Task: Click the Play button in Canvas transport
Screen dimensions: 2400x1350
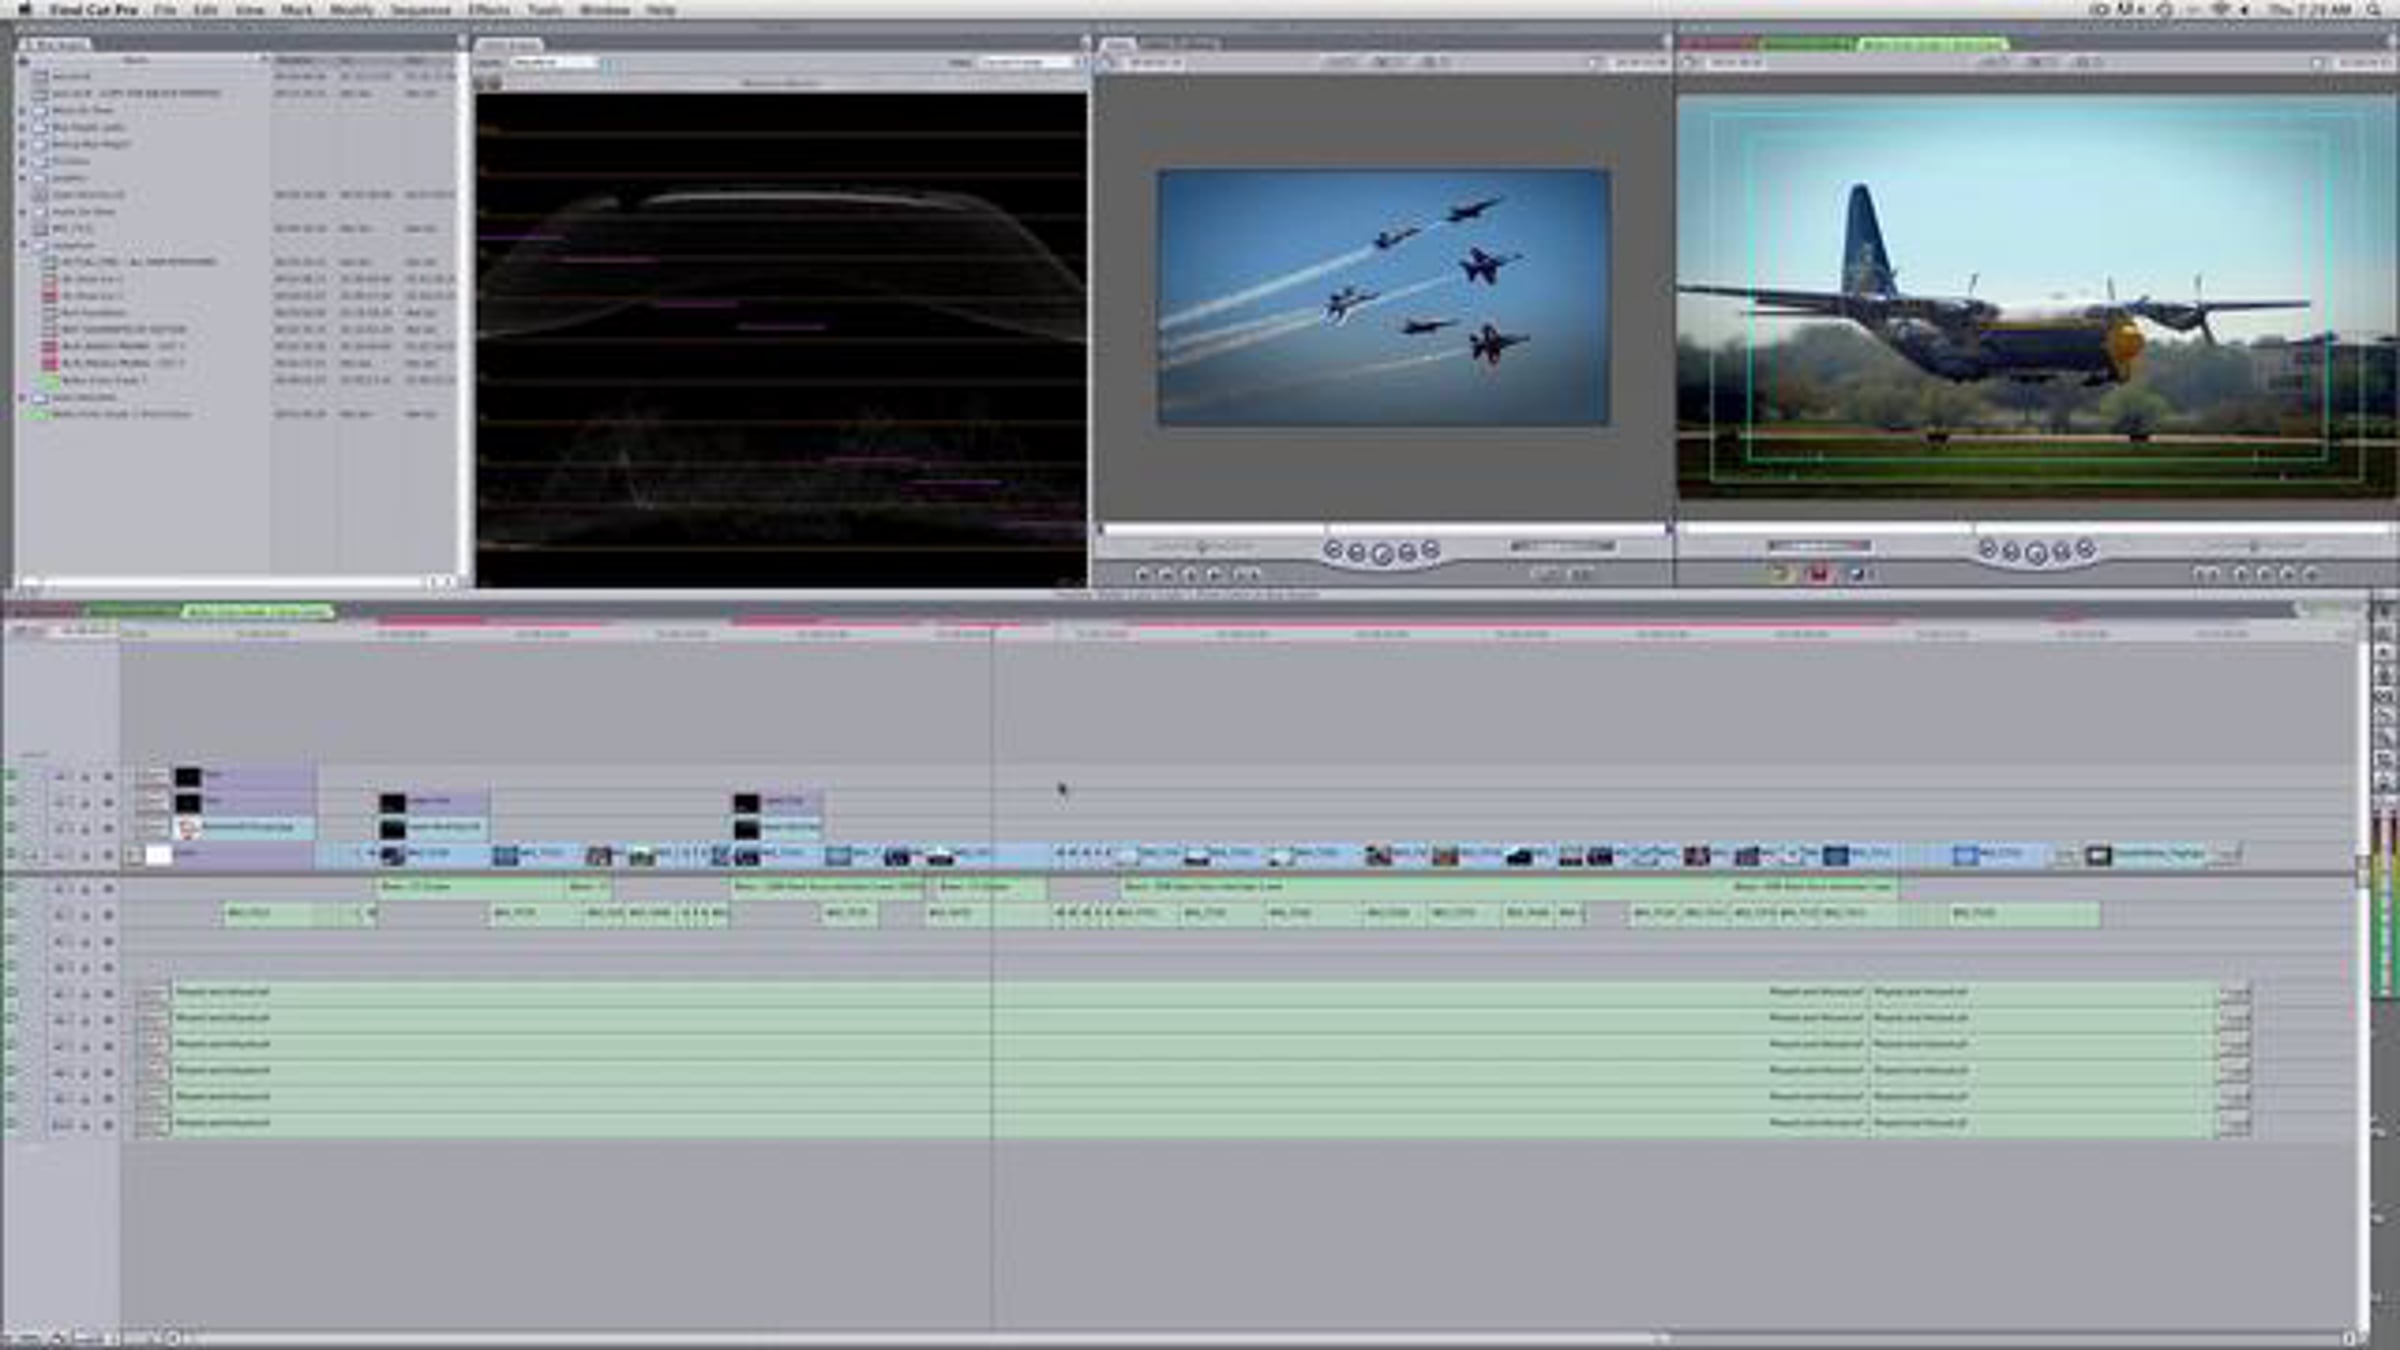Action: [x=2036, y=553]
